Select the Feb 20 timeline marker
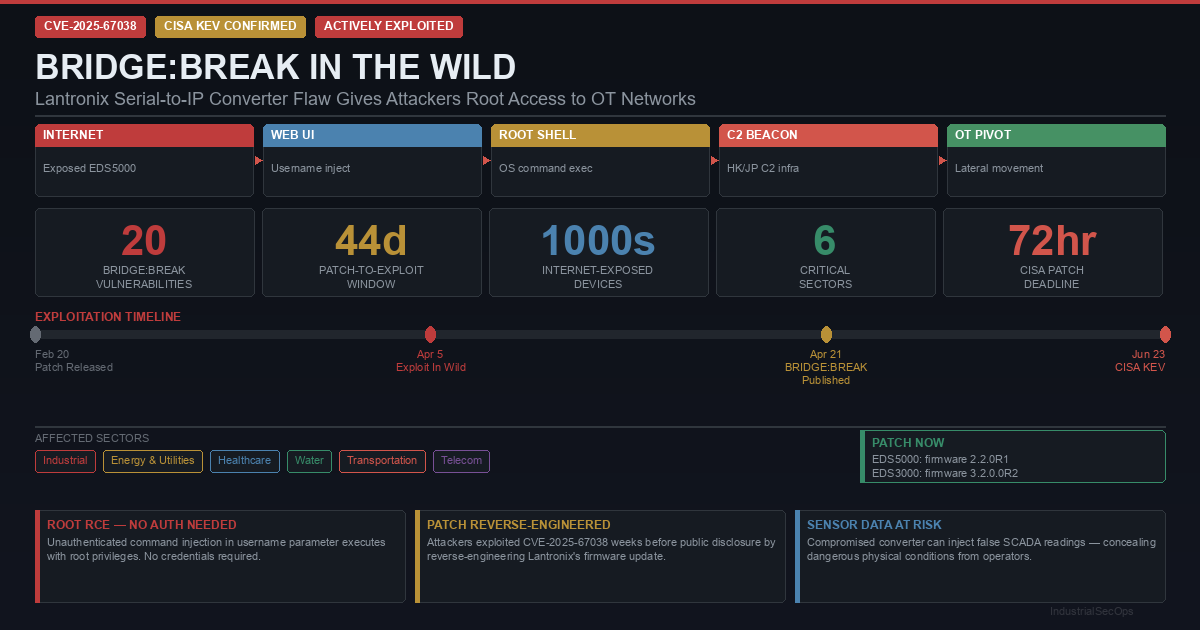The height and width of the screenshot is (630, 1200). (x=36, y=334)
